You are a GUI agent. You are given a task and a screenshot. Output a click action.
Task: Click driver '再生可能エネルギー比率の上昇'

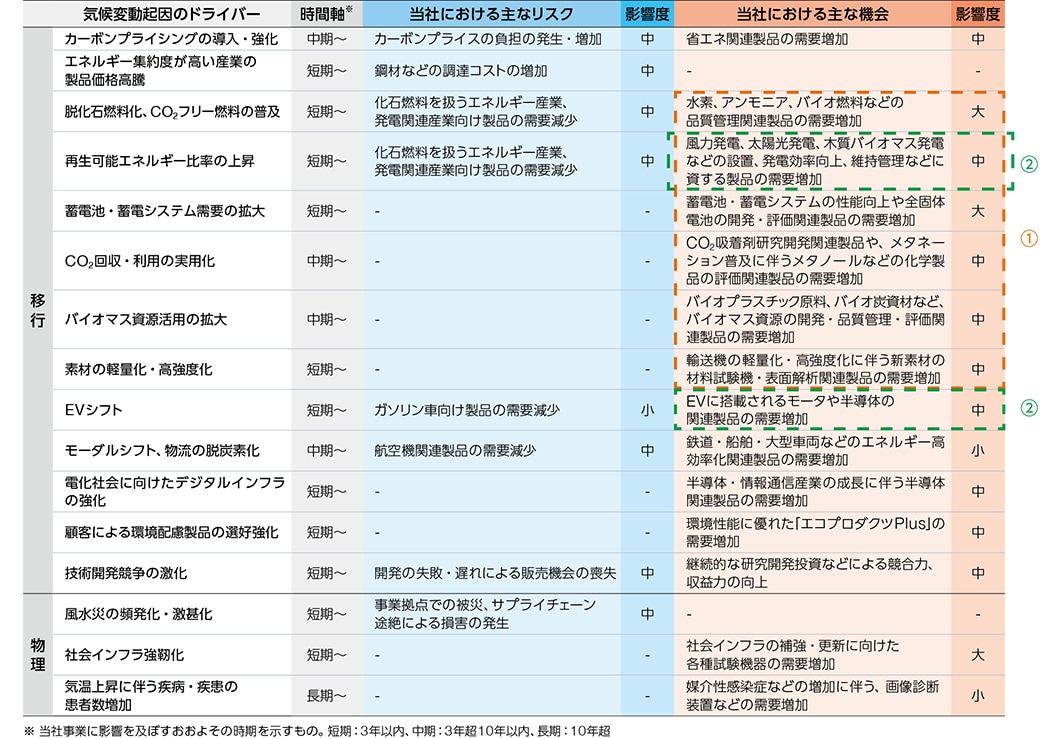[159, 161]
